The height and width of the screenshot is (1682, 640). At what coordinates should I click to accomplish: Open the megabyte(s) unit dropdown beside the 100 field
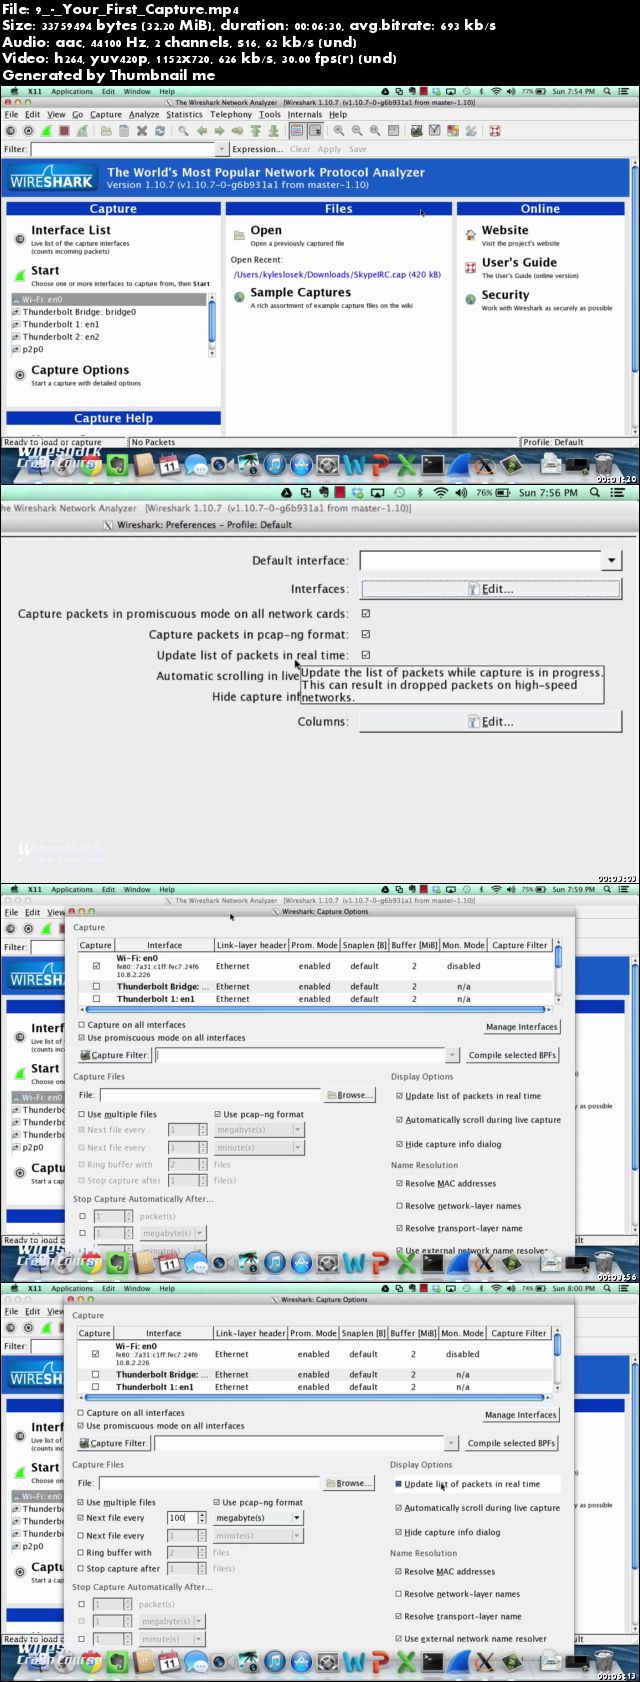(x=297, y=1518)
